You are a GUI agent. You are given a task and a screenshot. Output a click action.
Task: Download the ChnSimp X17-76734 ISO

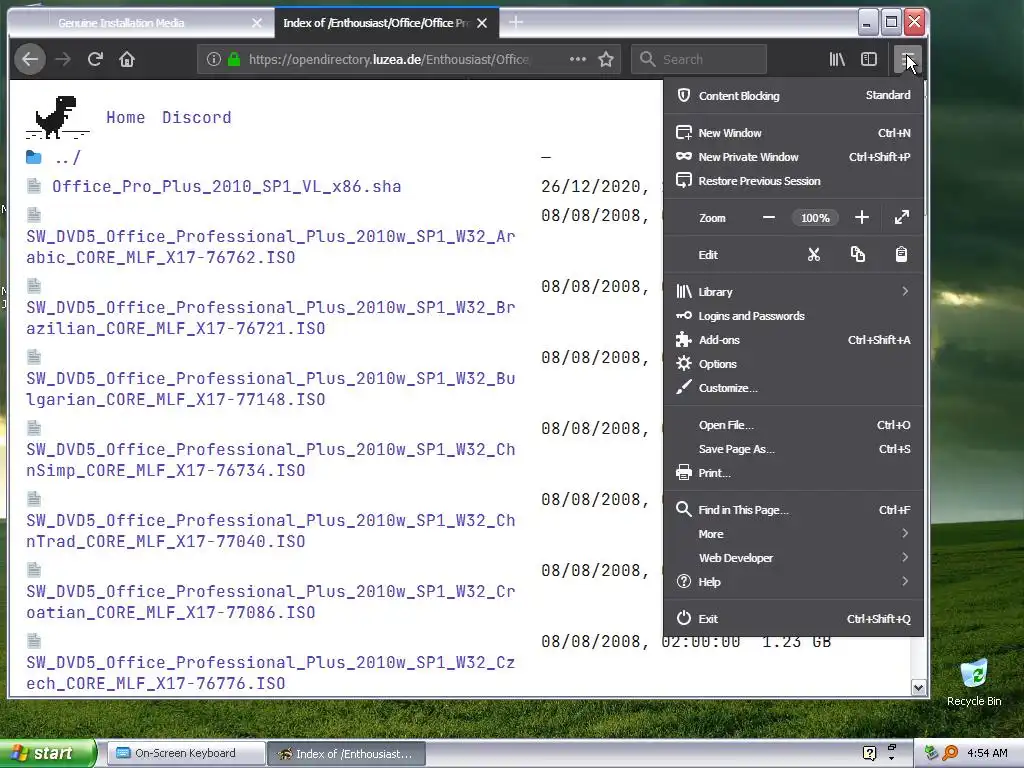click(x=270, y=460)
